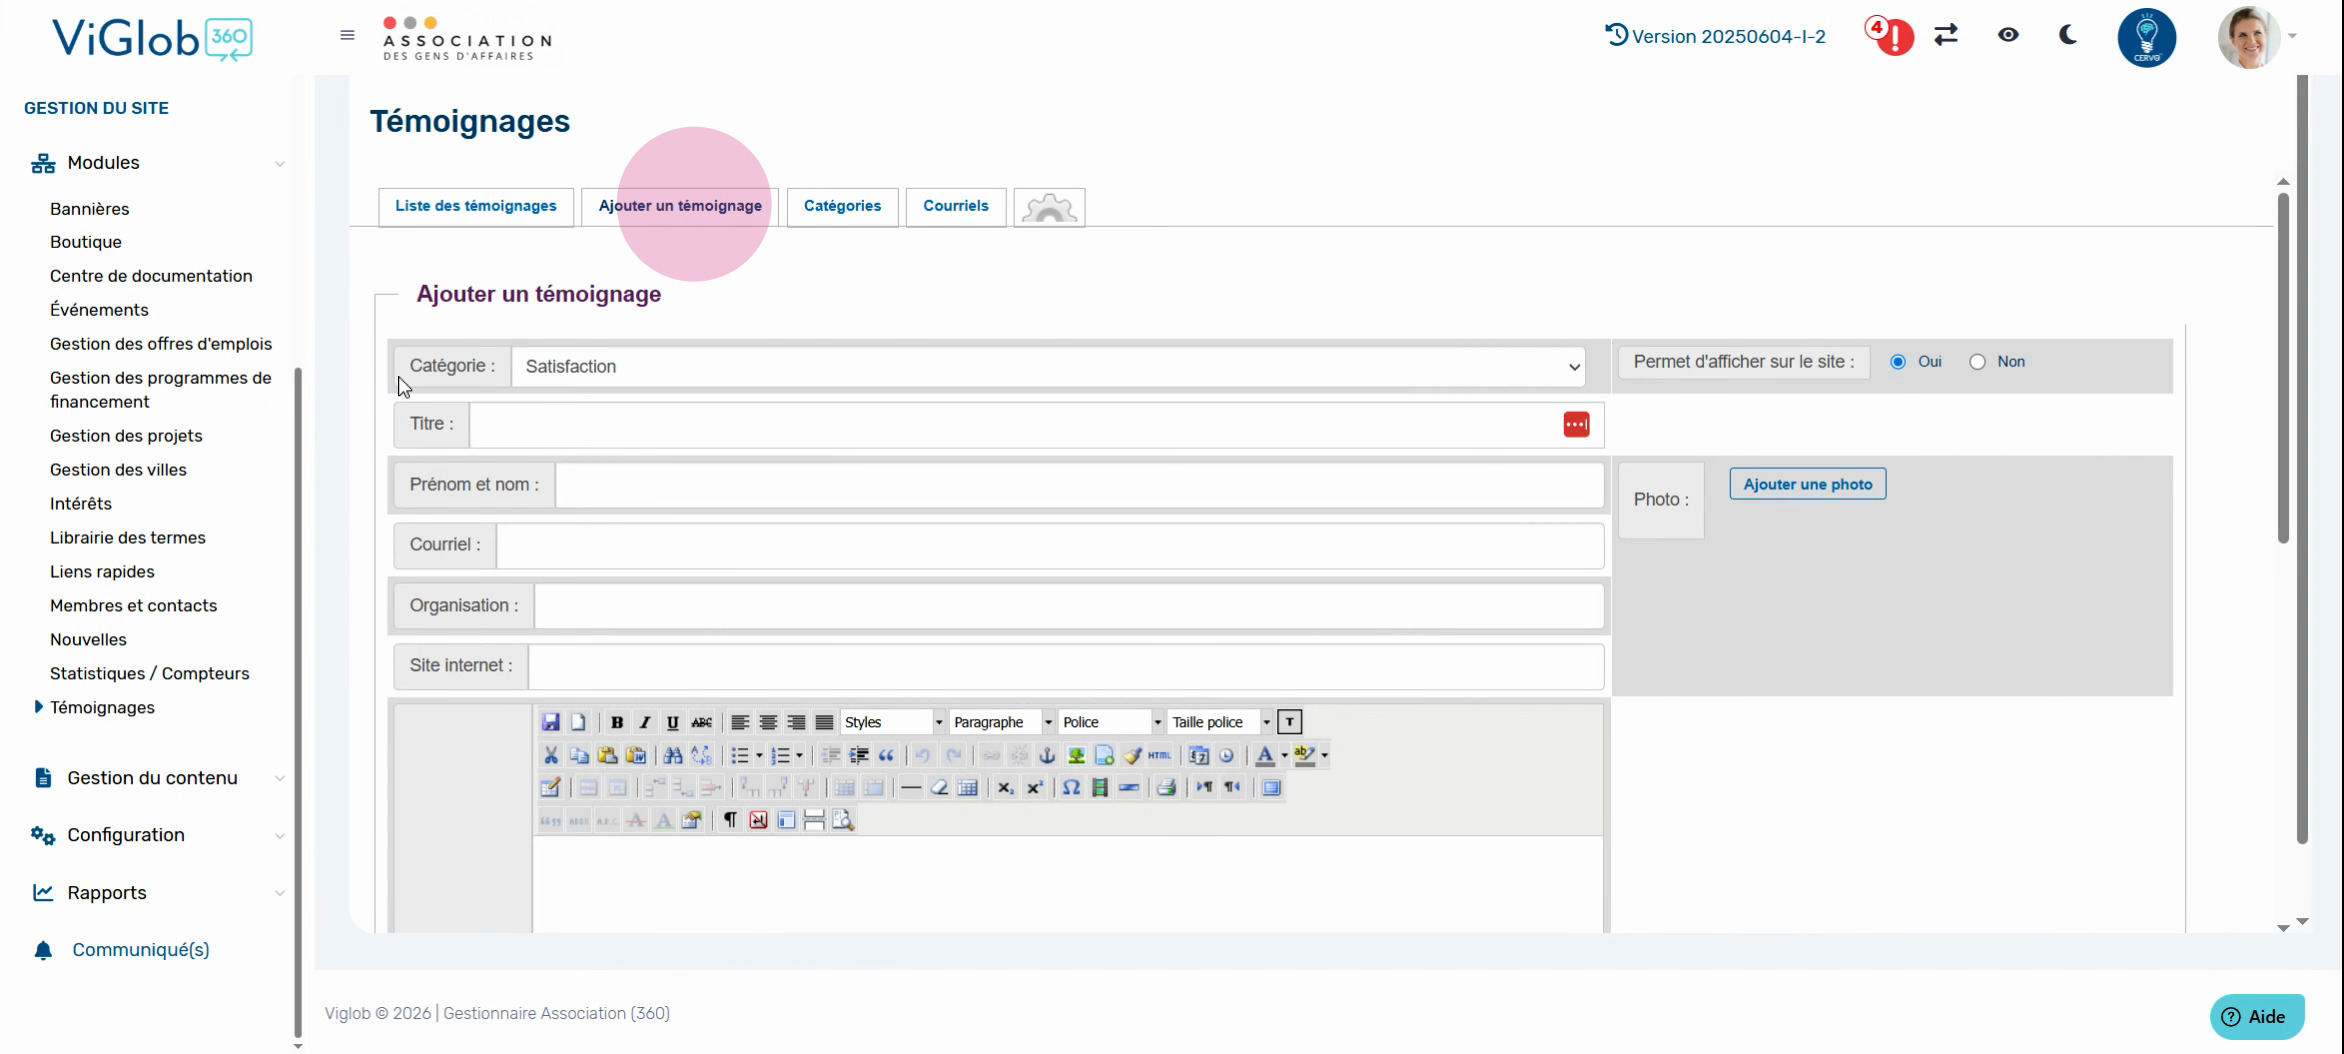
Task: Open Membres et contacts in the sidebar
Action: 134,606
